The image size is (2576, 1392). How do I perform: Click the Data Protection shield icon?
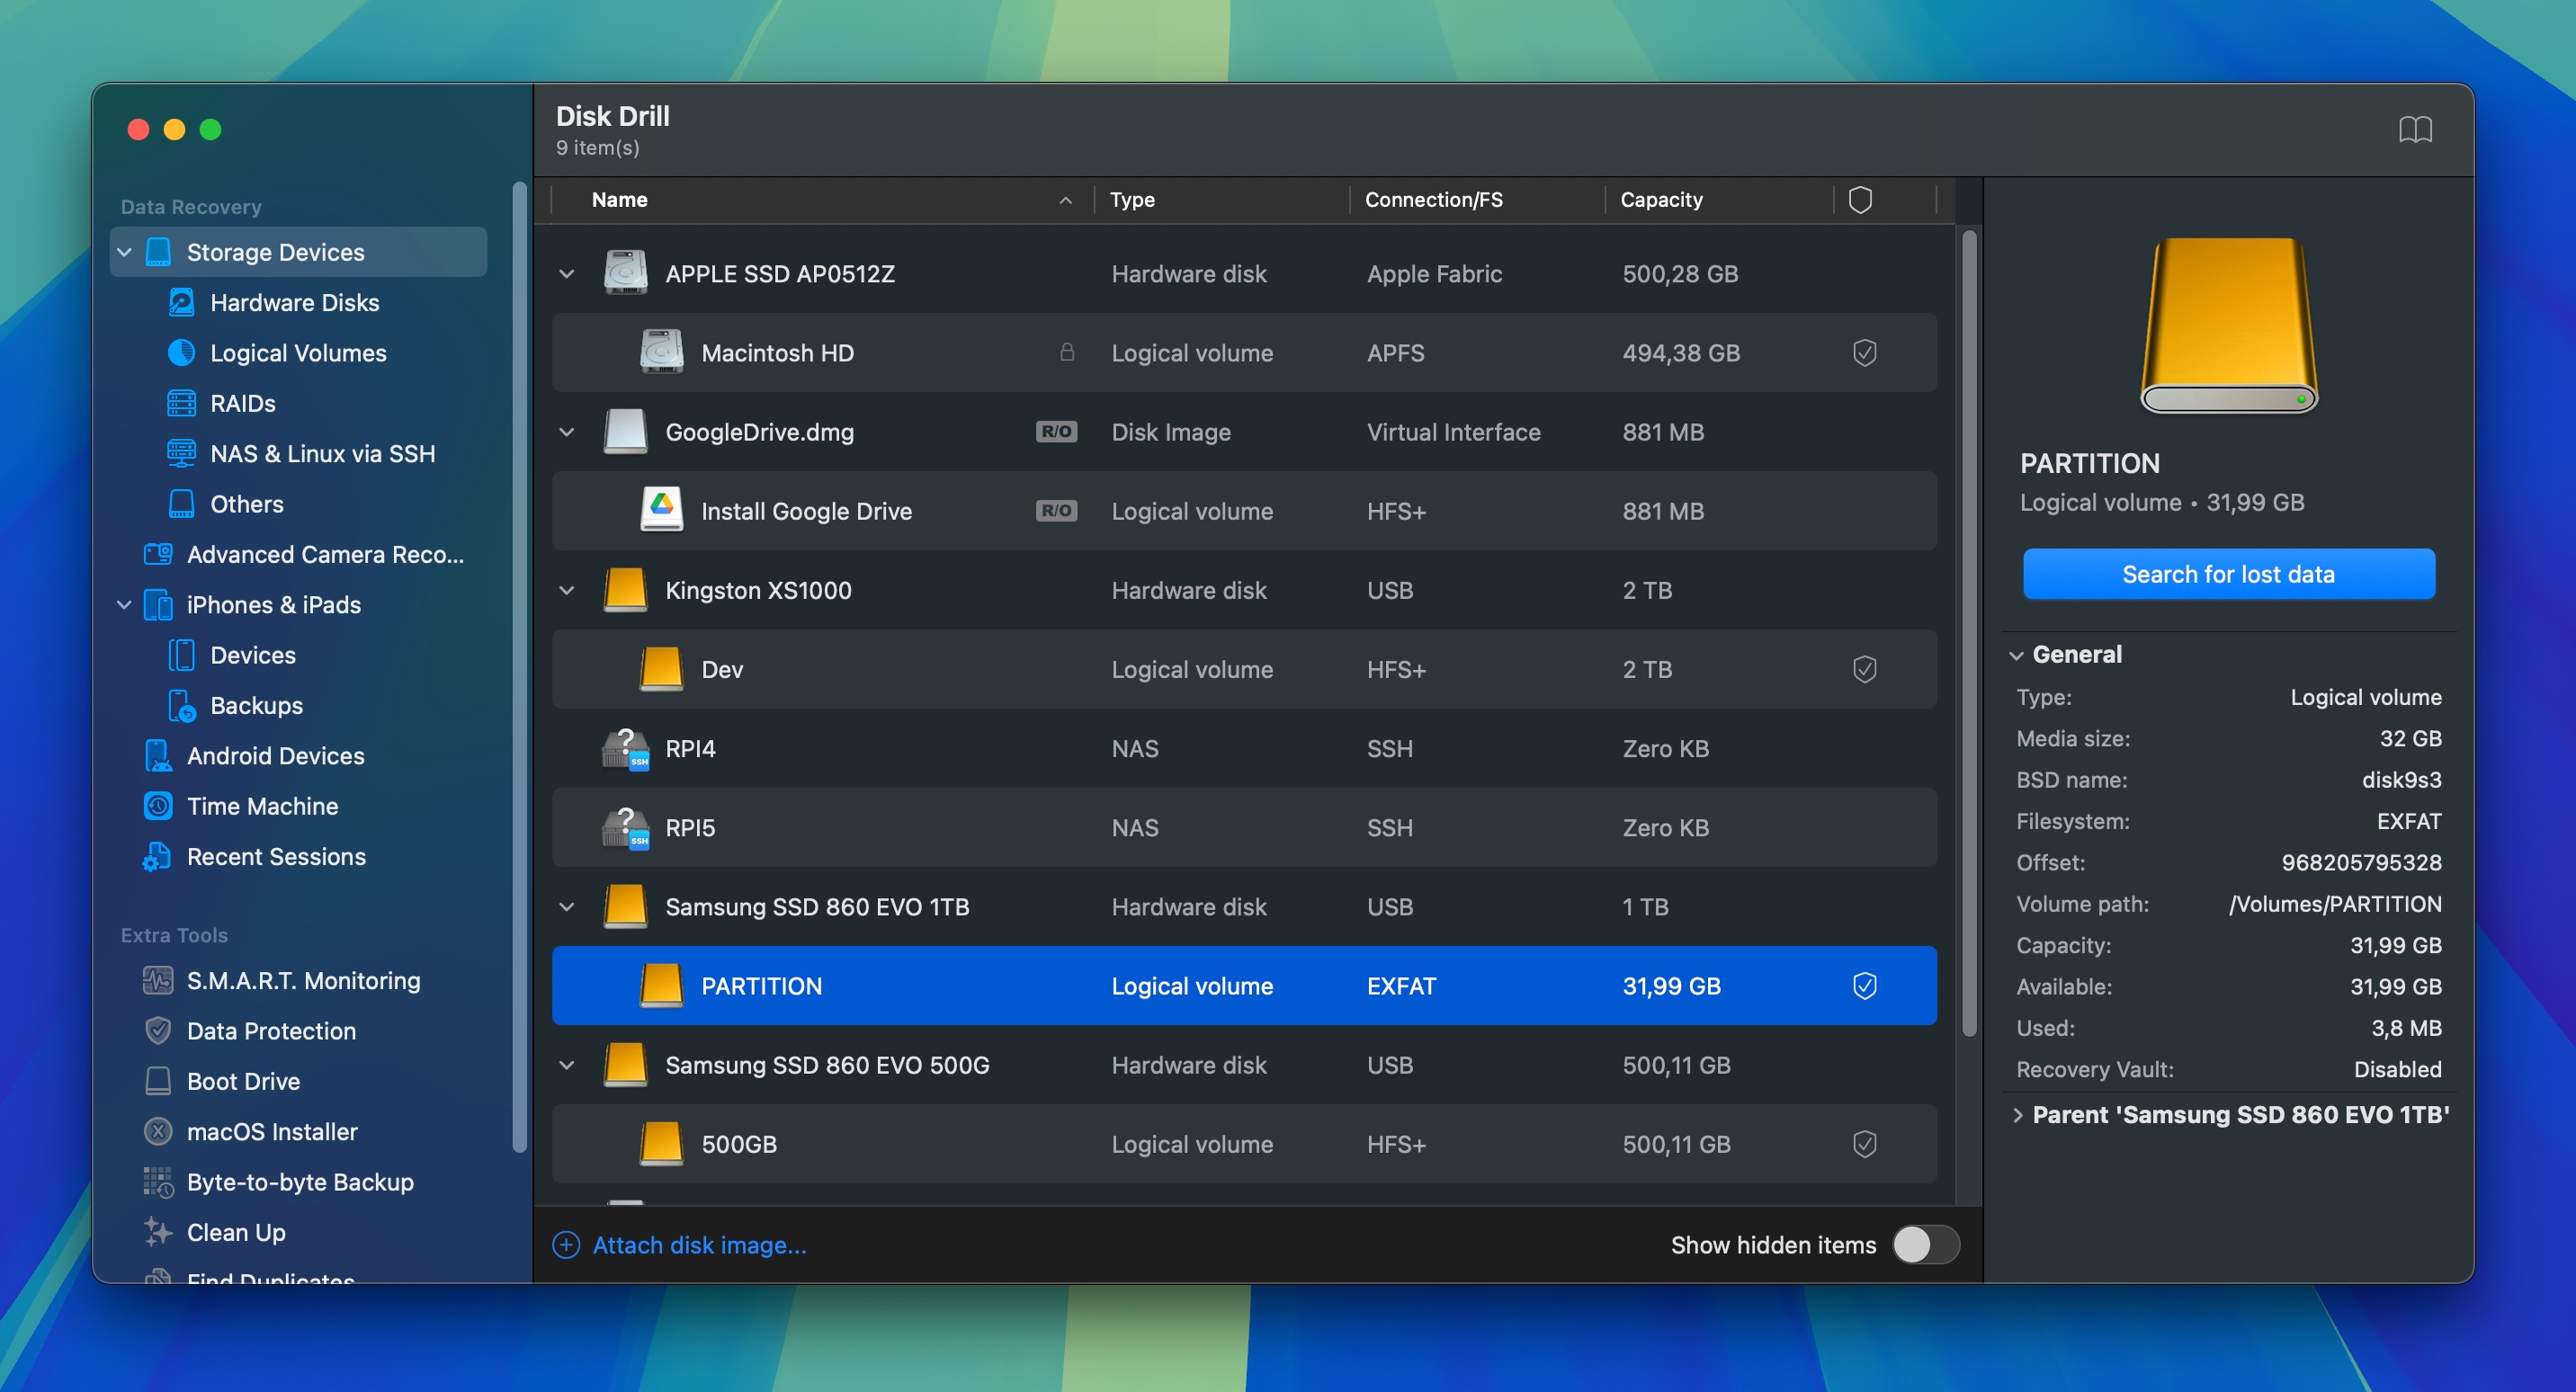158,1031
